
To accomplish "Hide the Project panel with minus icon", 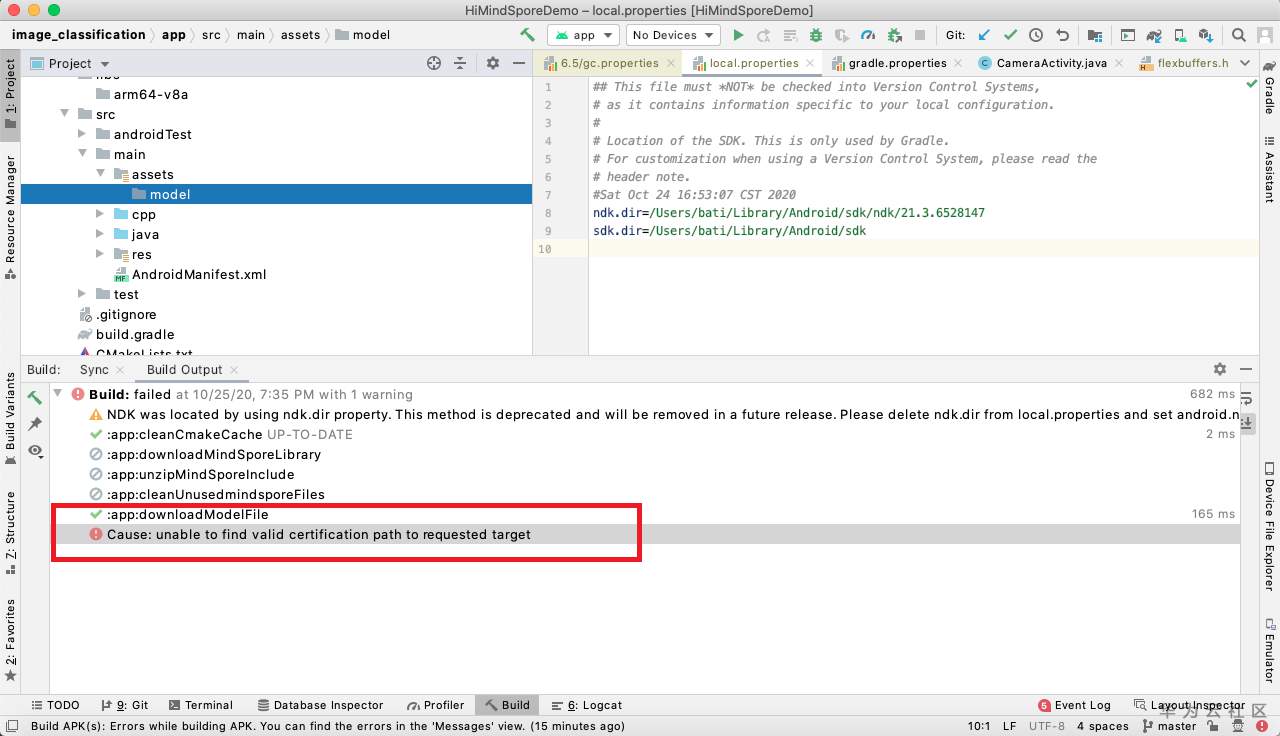I will pos(518,63).
